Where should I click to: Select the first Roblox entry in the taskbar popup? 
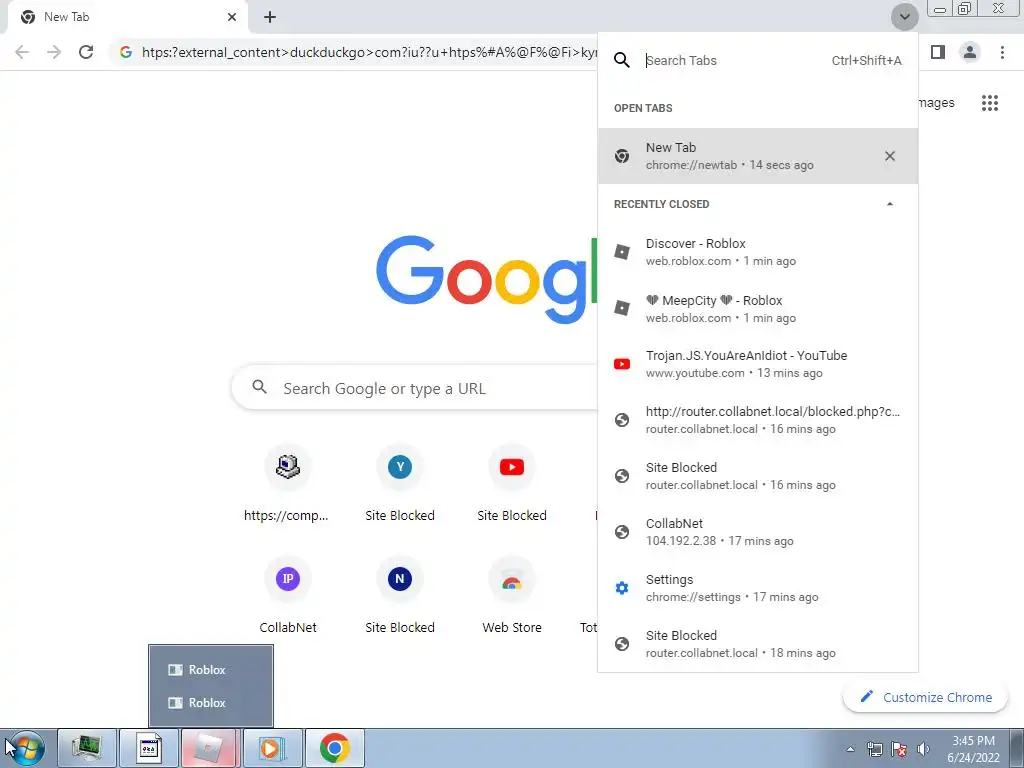tap(210, 670)
